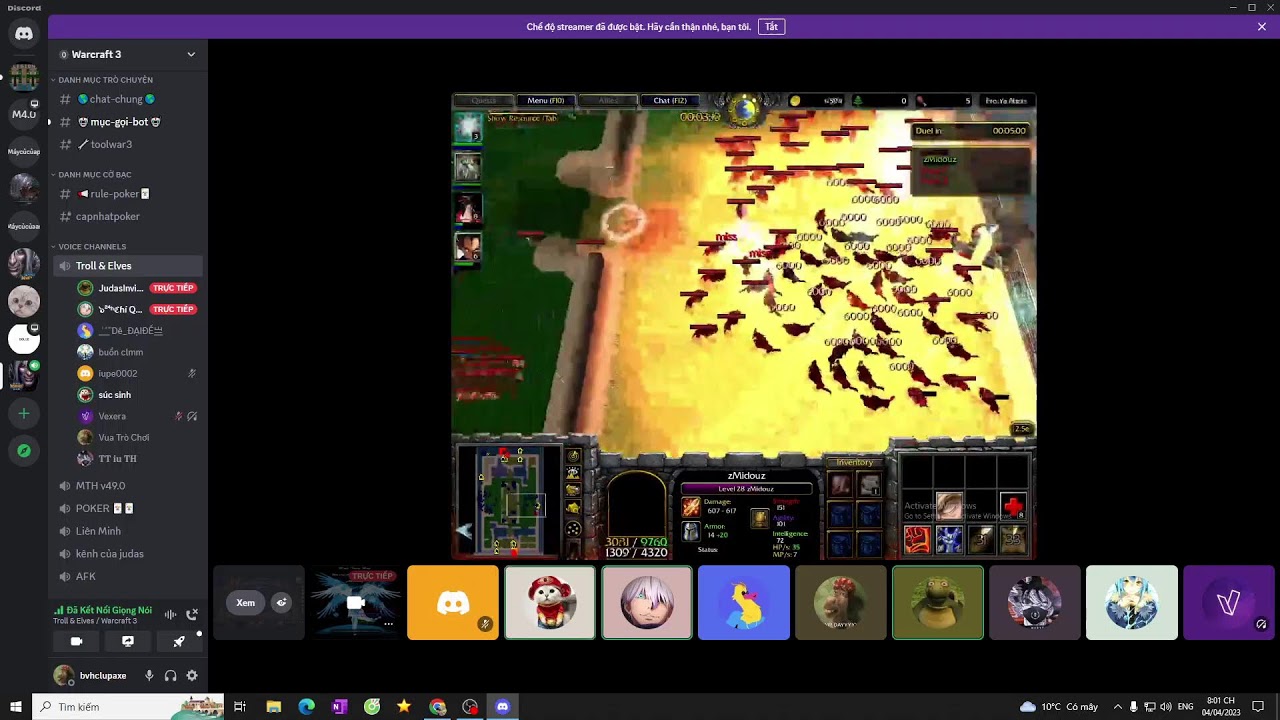Launch Microsoft Edge from the taskbar
The width and height of the screenshot is (1280, 720).
(307, 707)
